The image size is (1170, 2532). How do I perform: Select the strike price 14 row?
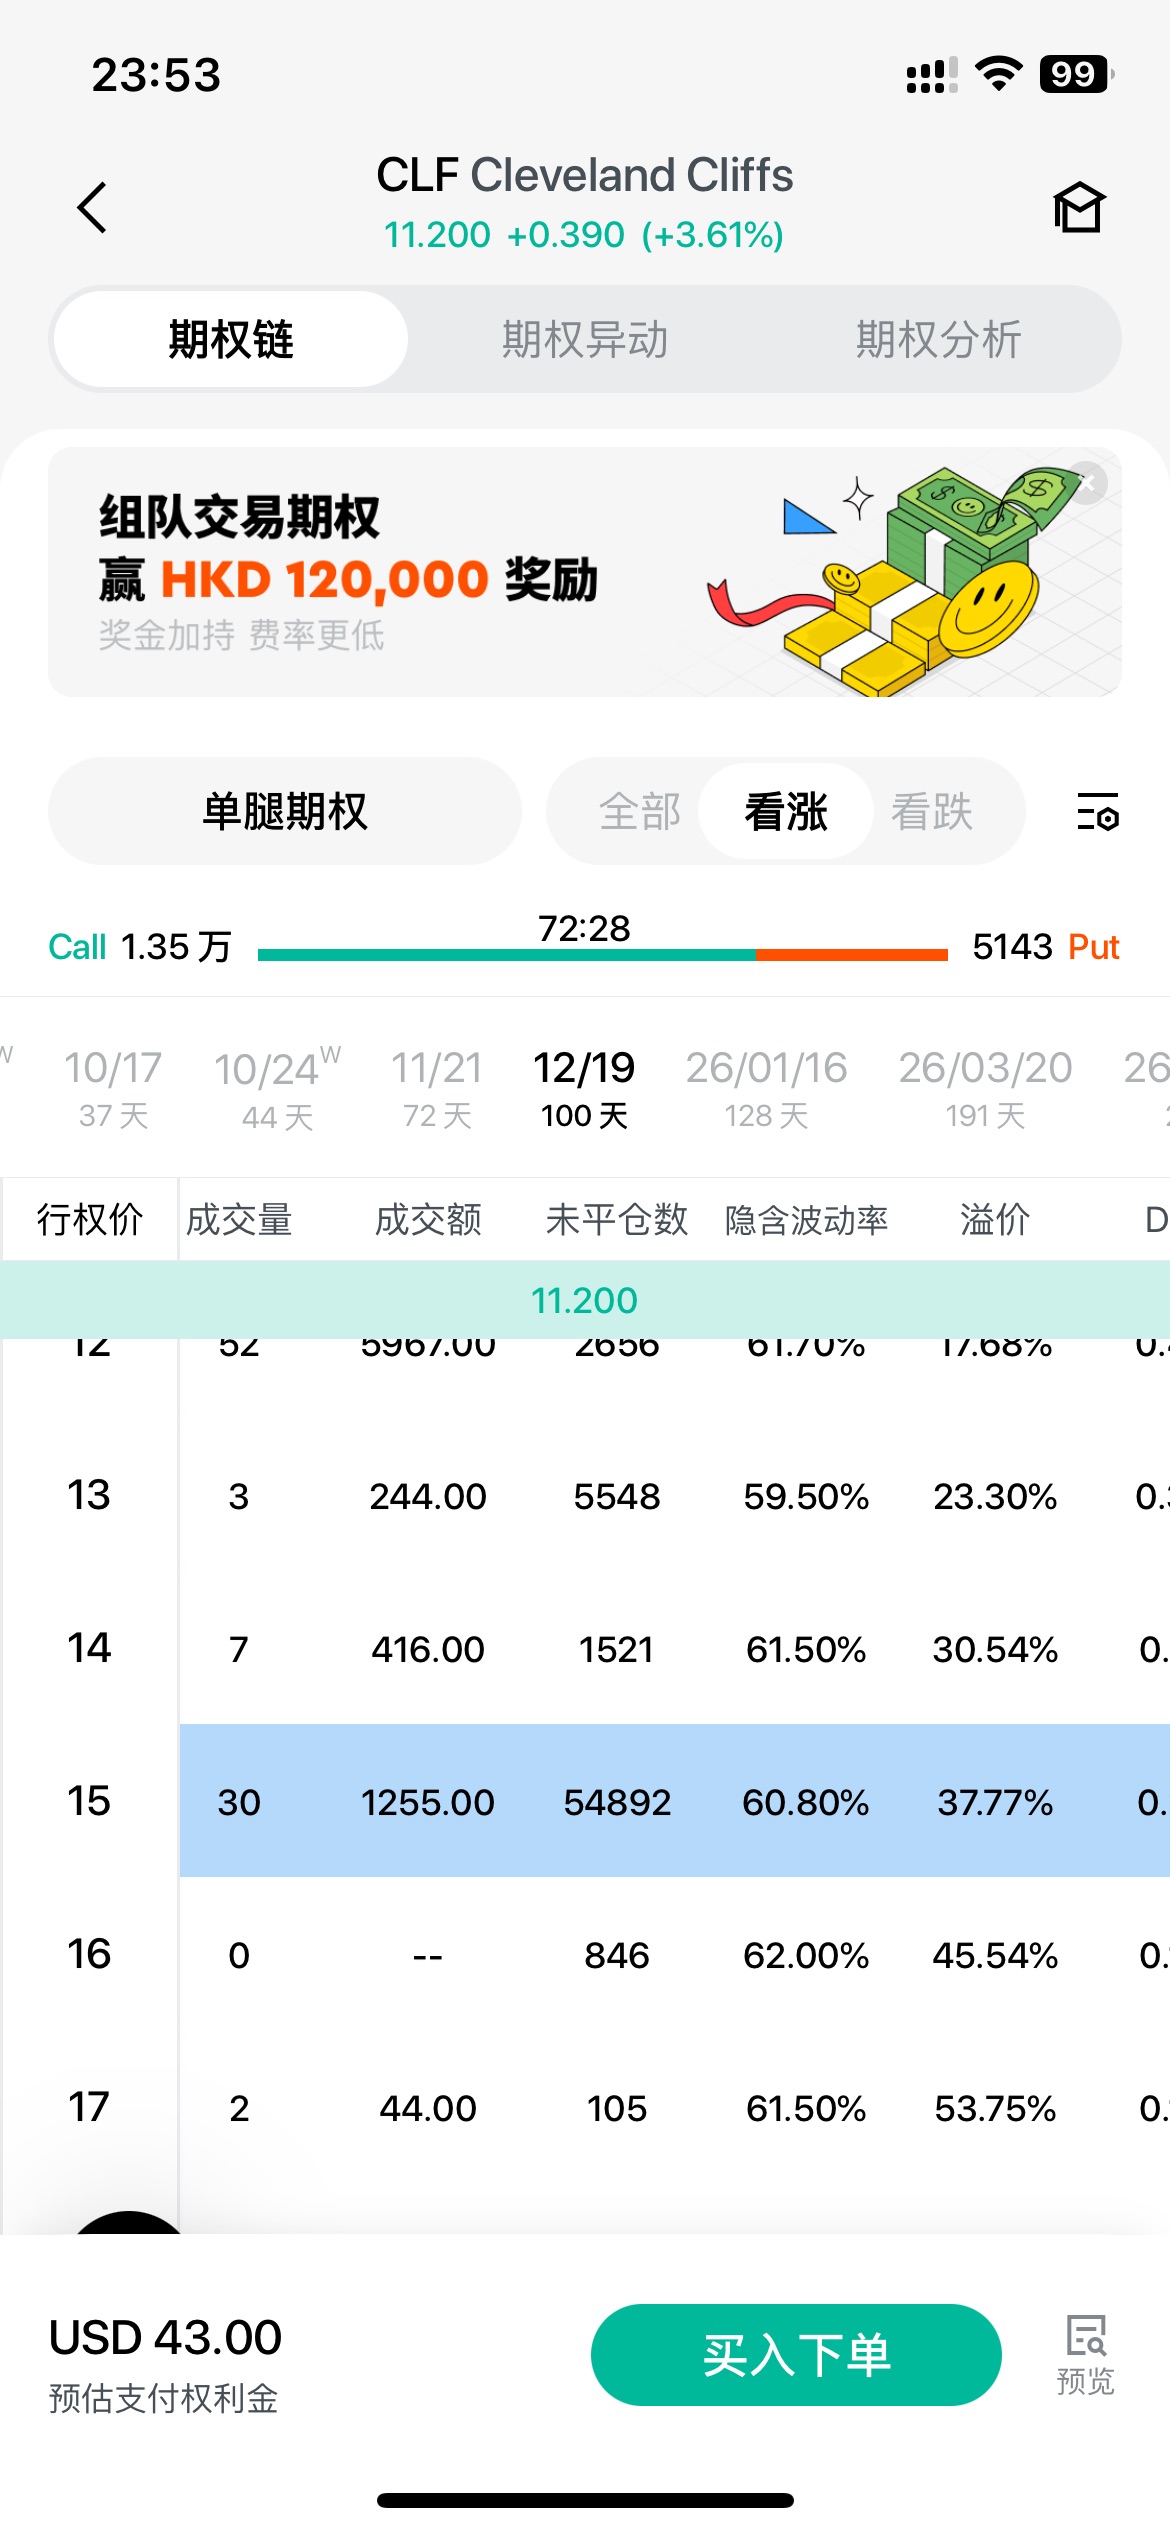click(x=585, y=1649)
